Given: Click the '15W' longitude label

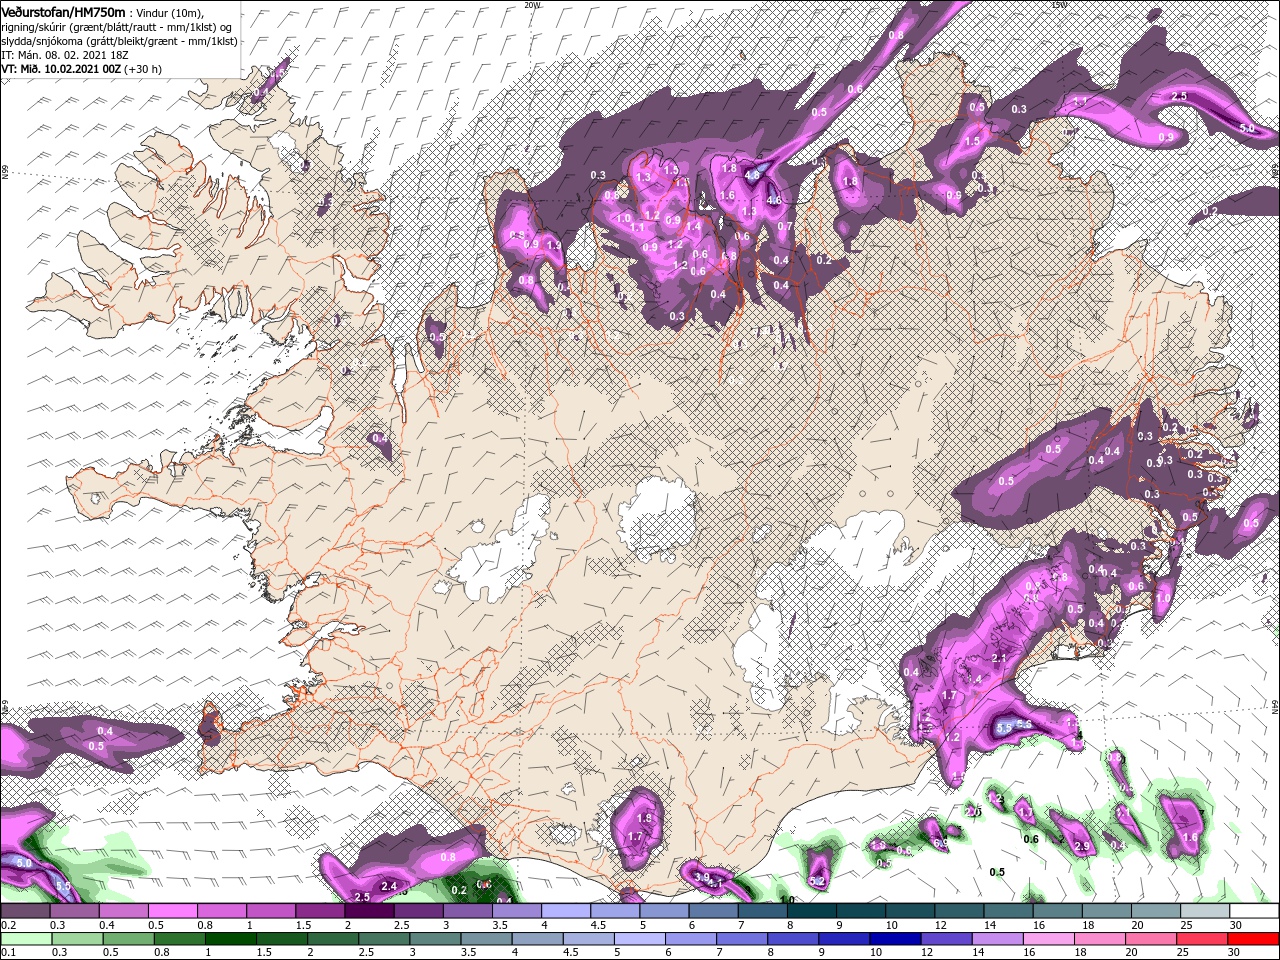Looking at the screenshot, I should tap(1059, 4).
